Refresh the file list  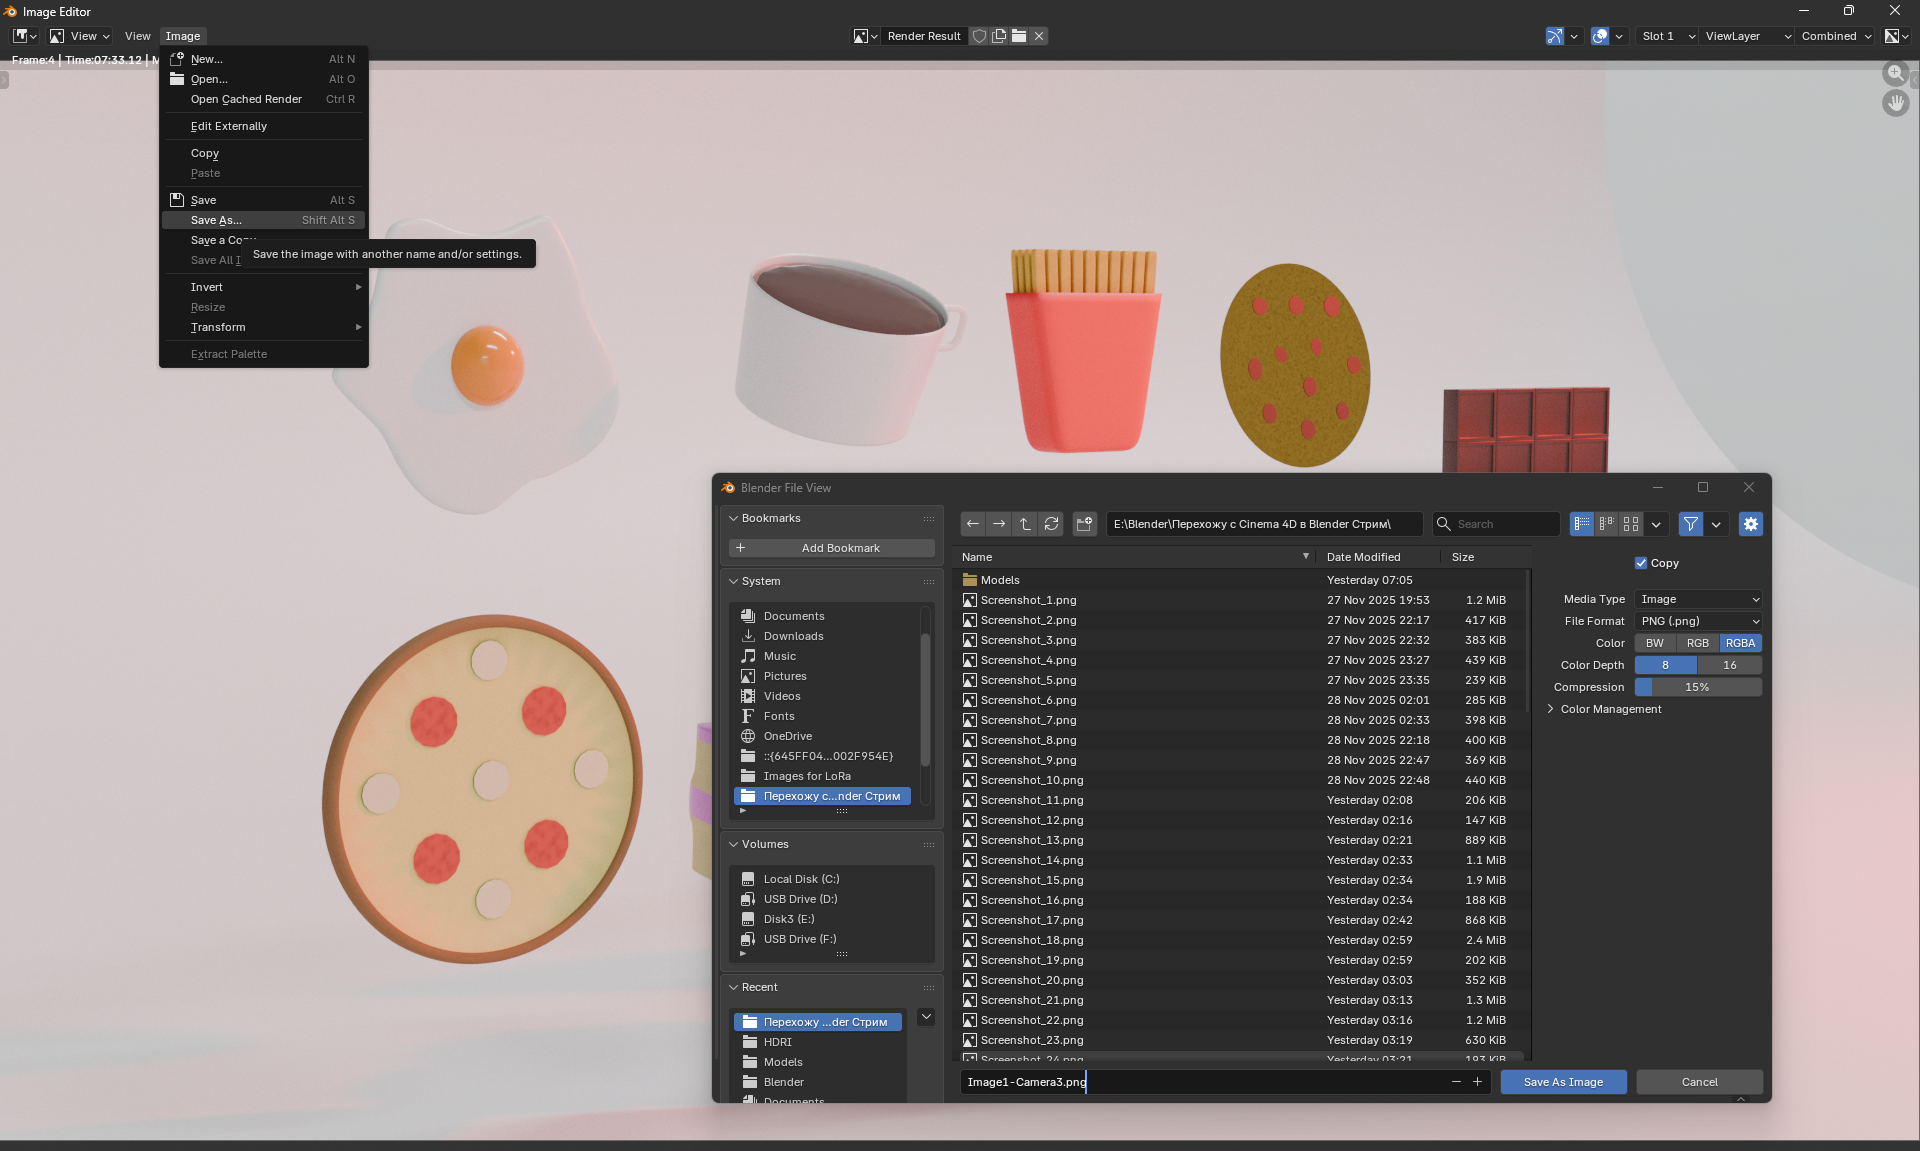point(1051,524)
